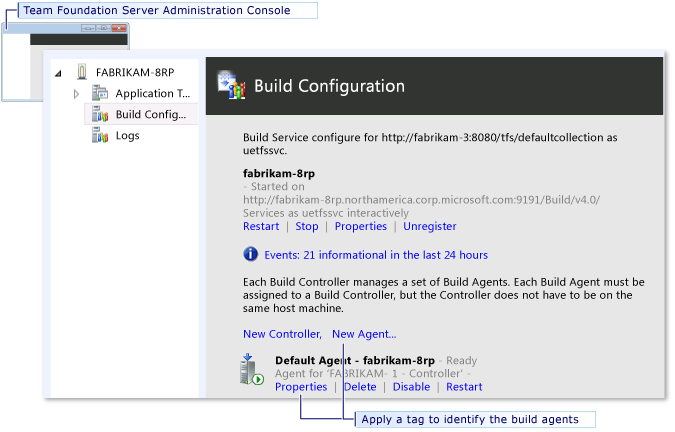This screenshot has width=675, height=432.
Task: Disable the Default Agent
Action: (x=411, y=387)
